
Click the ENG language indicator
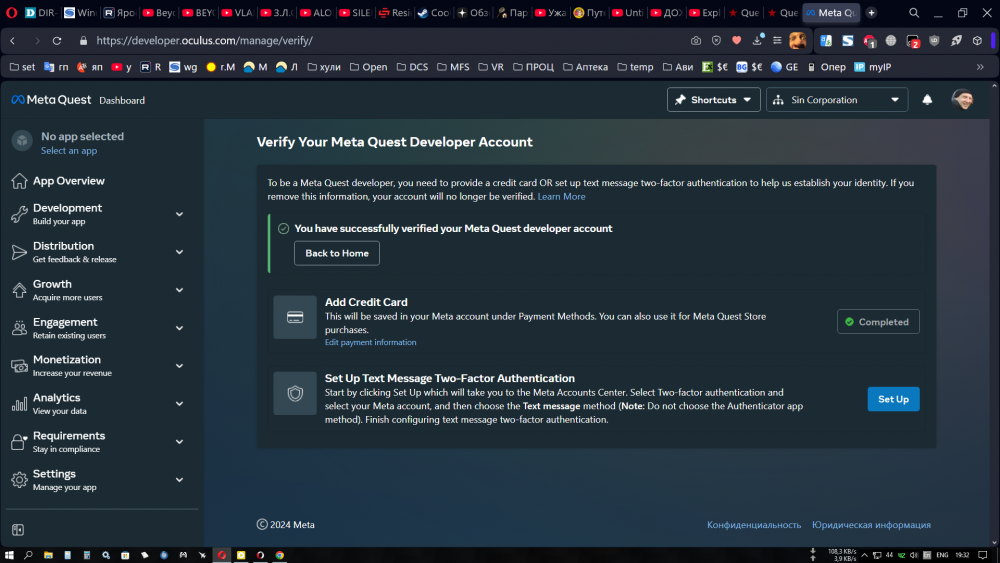click(942, 555)
